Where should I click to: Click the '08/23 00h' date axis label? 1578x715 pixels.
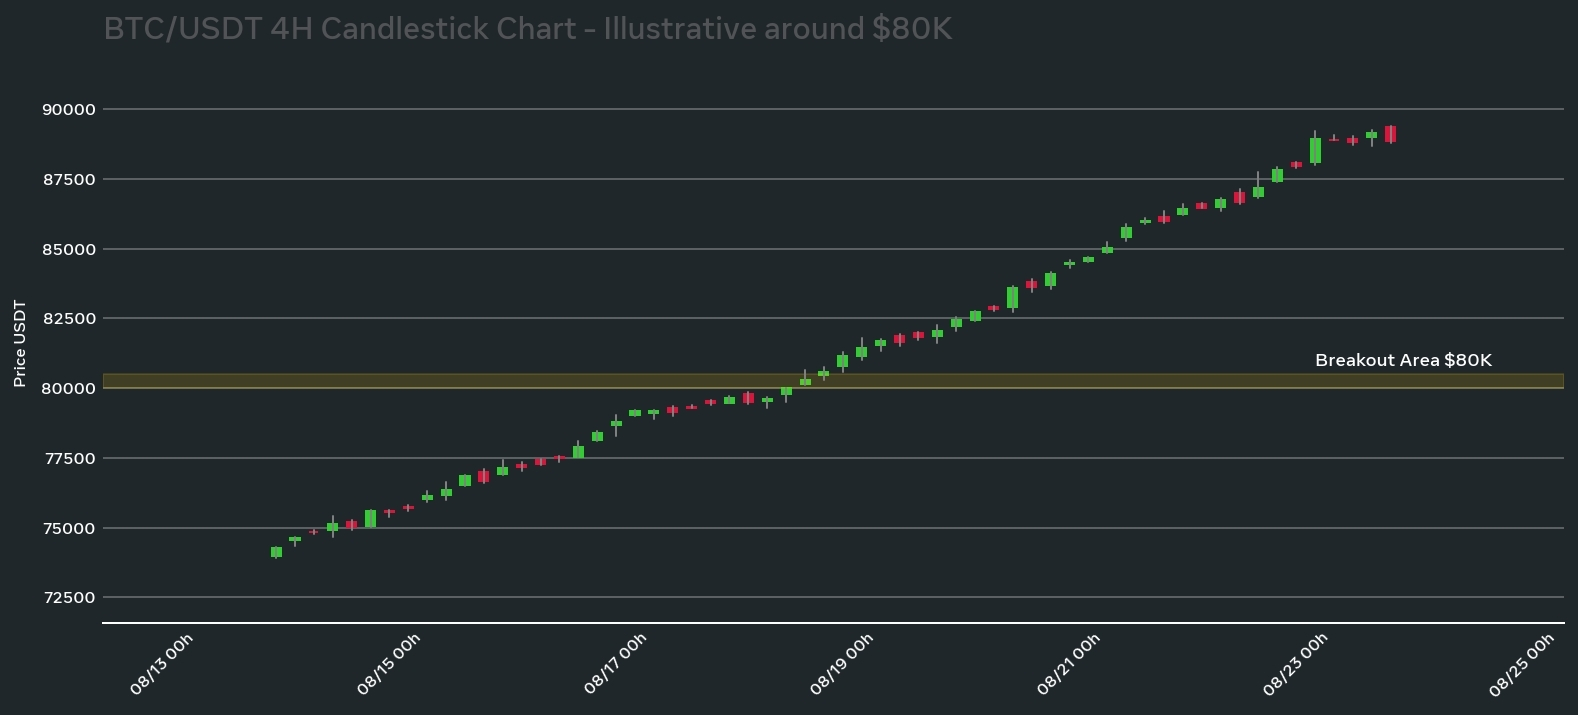1295,664
